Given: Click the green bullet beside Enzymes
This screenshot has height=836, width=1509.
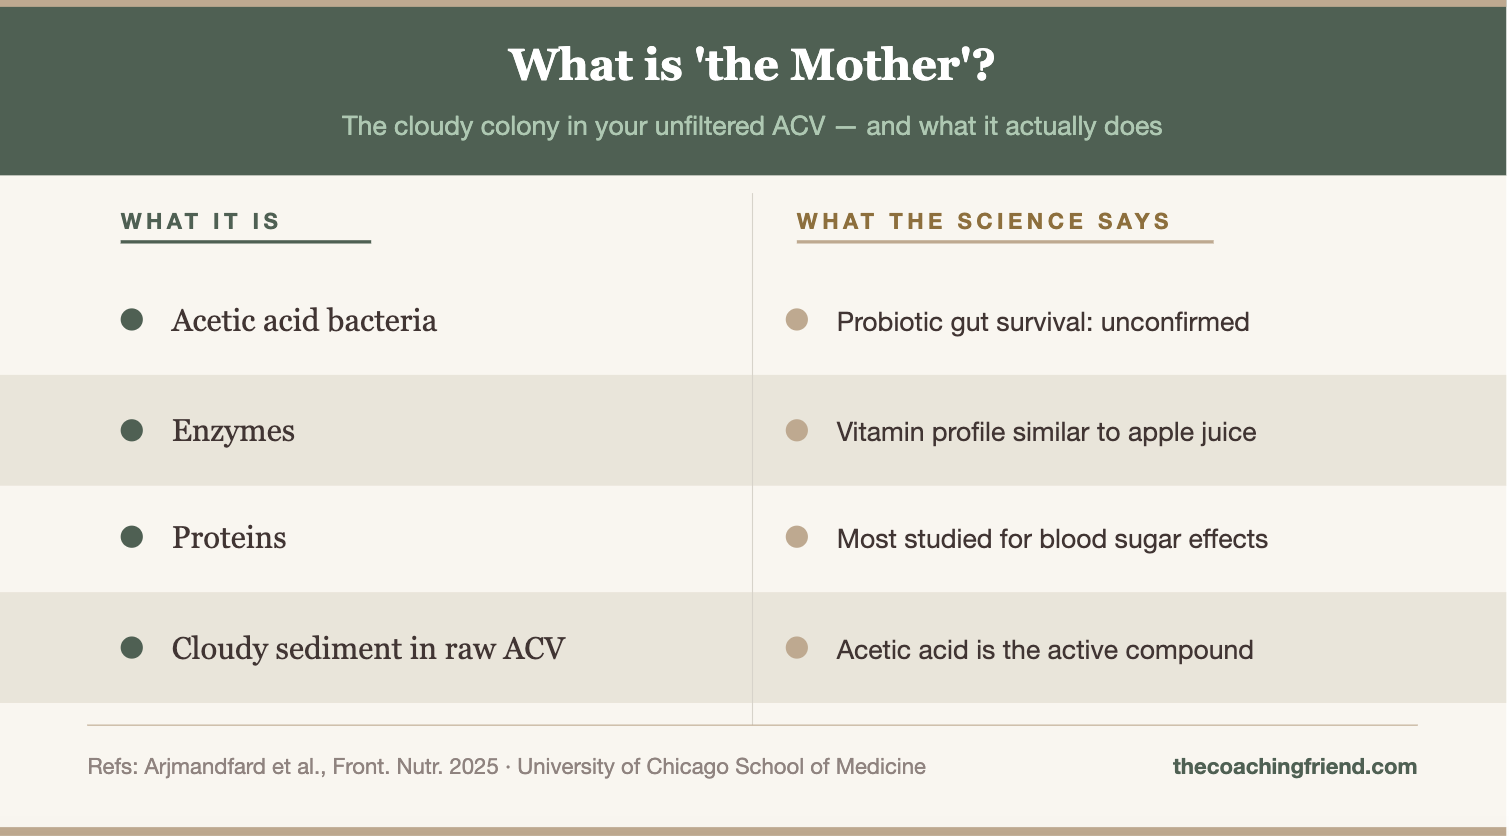Looking at the screenshot, I should [132, 430].
